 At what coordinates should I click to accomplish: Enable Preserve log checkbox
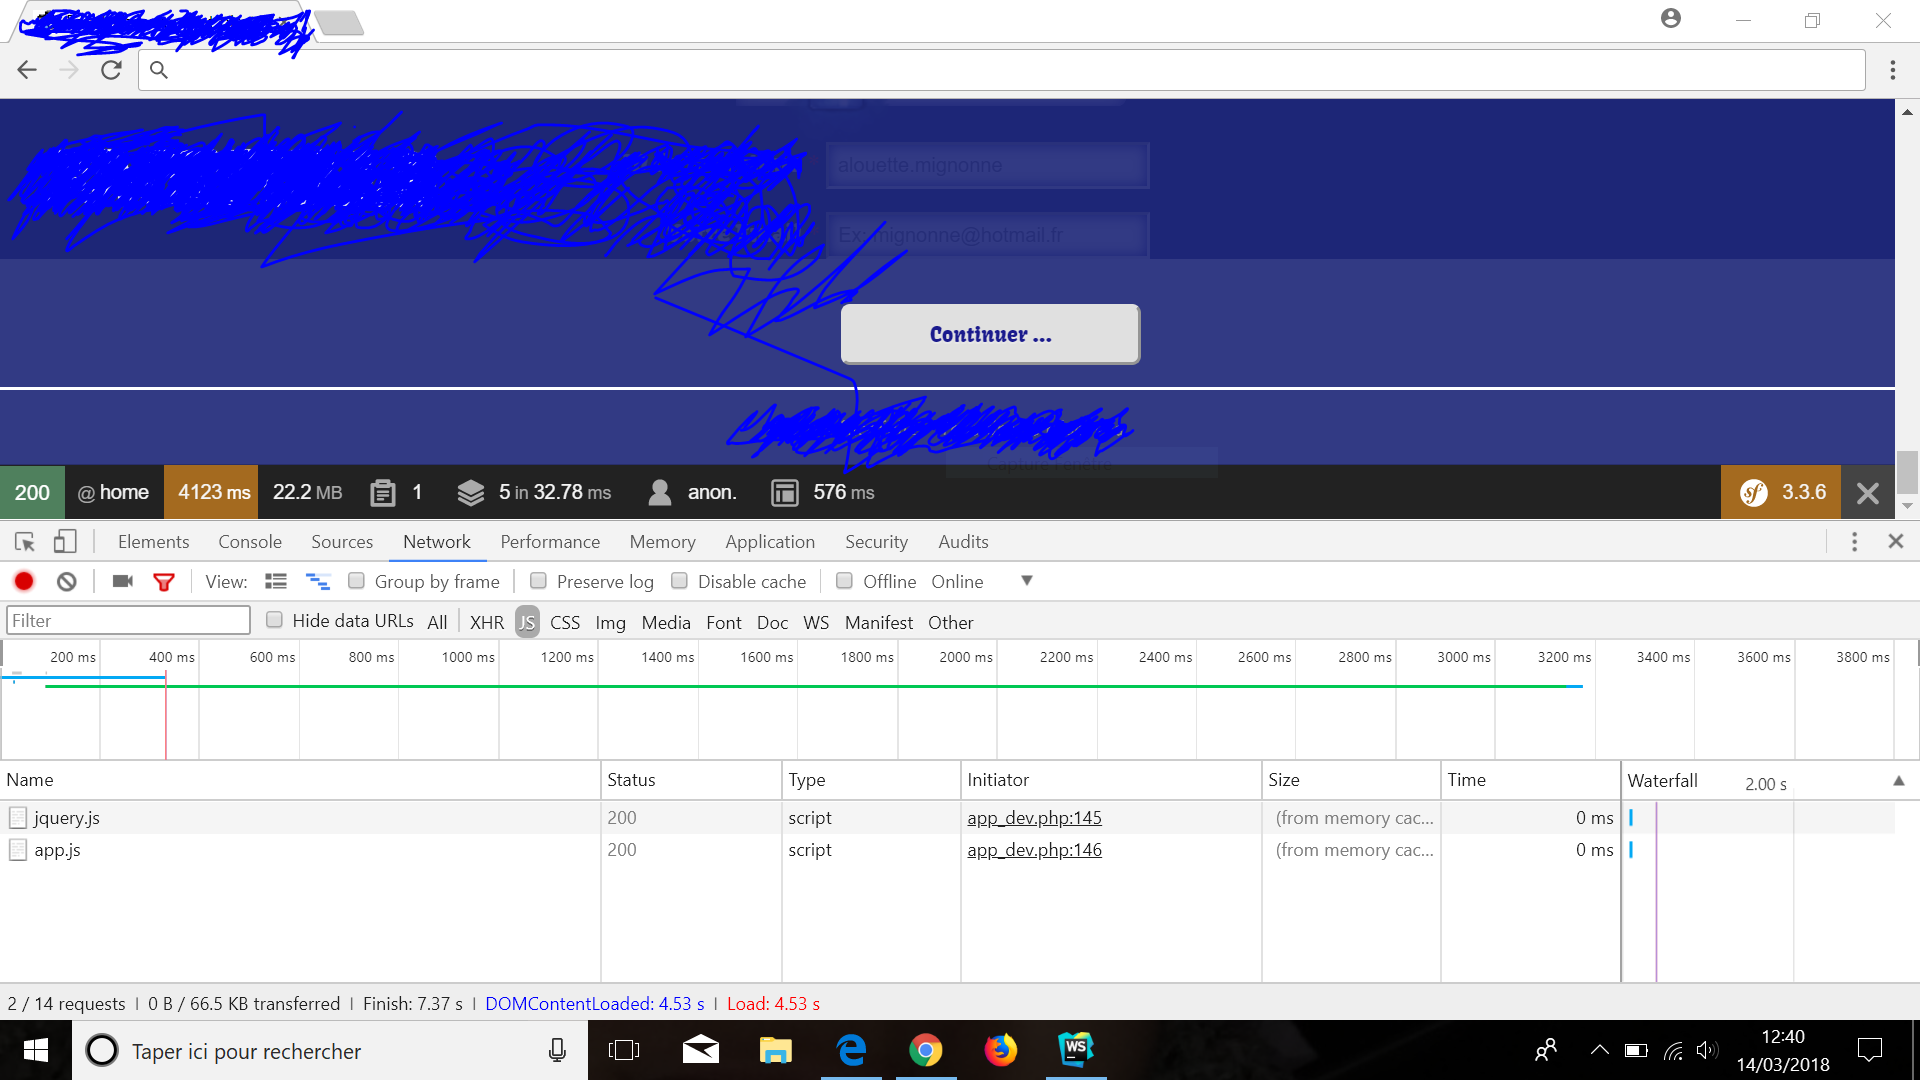538,581
